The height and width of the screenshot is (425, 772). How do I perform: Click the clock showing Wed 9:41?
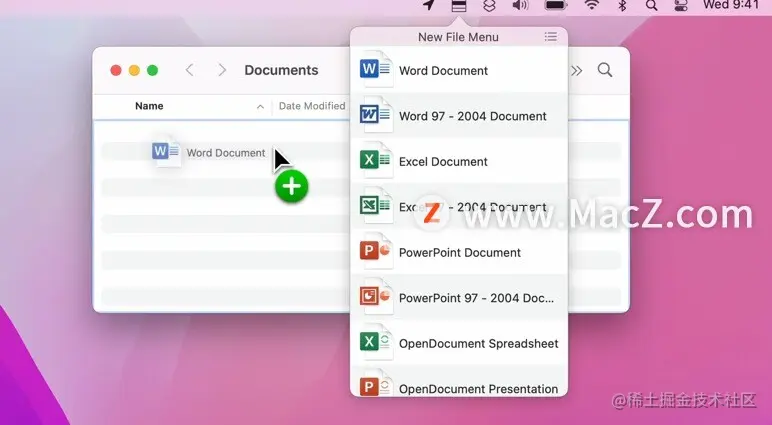(x=731, y=5)
